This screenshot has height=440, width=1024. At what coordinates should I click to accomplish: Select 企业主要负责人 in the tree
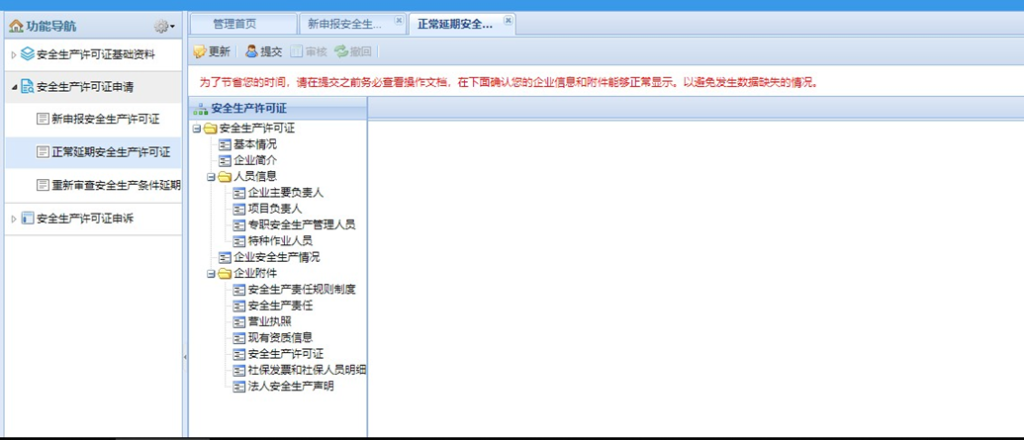(x=286, y=193)
